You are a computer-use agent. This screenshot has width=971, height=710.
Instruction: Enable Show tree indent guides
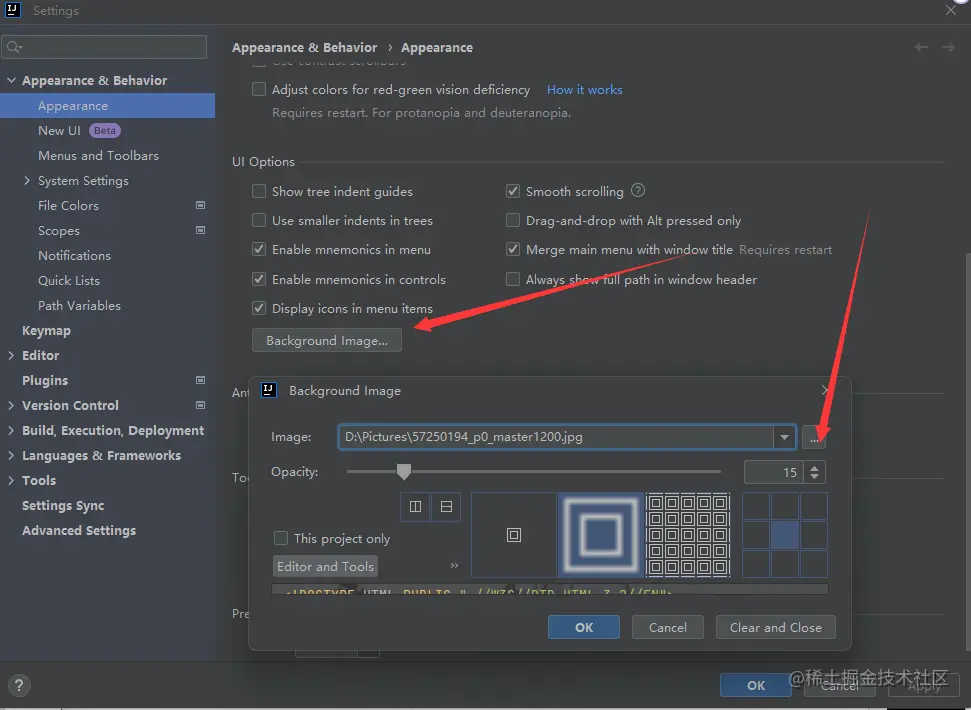point(259,191)
